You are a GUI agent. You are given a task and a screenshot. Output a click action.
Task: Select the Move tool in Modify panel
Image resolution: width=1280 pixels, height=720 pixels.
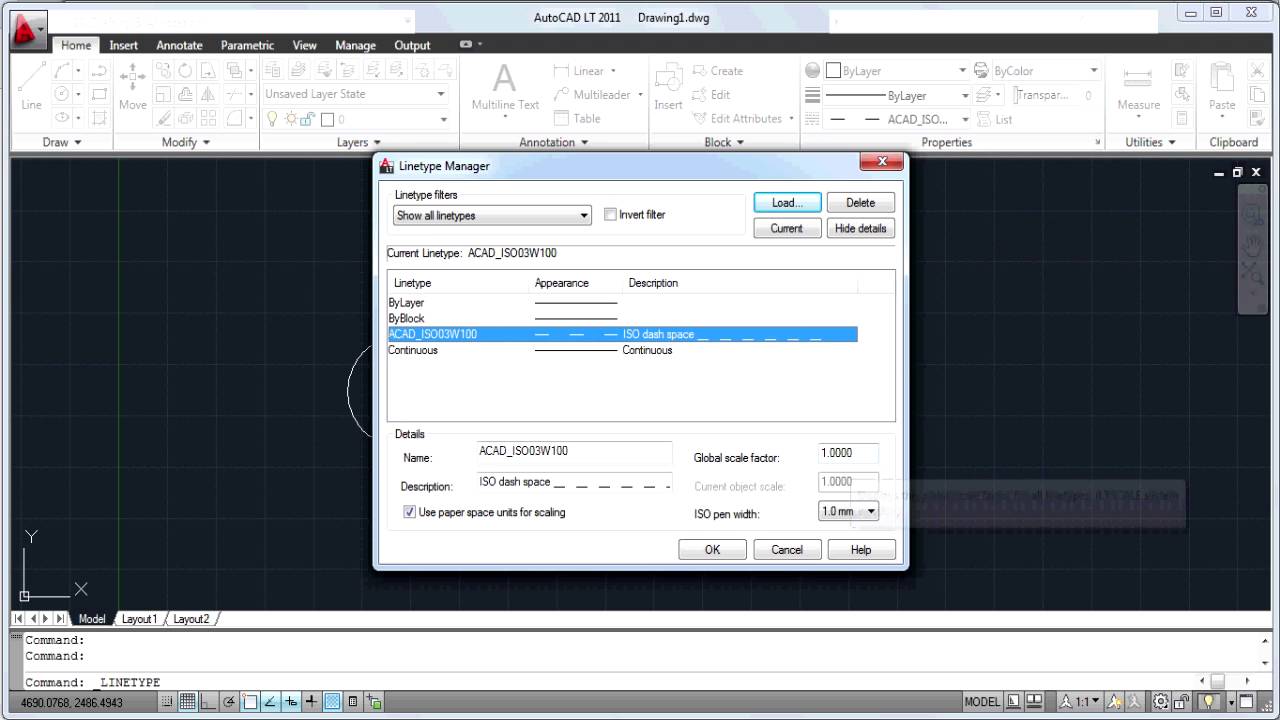133,88
